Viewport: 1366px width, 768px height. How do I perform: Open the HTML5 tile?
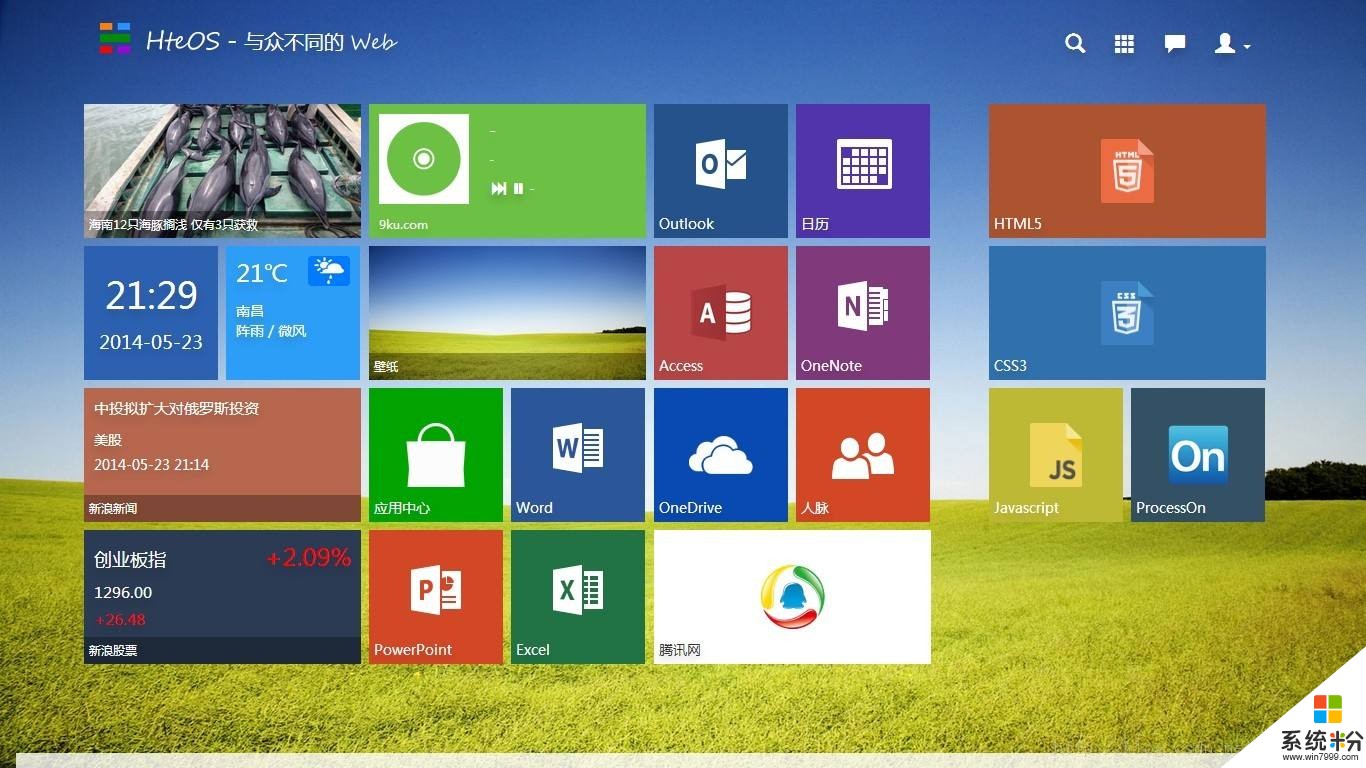[1126, 170]
